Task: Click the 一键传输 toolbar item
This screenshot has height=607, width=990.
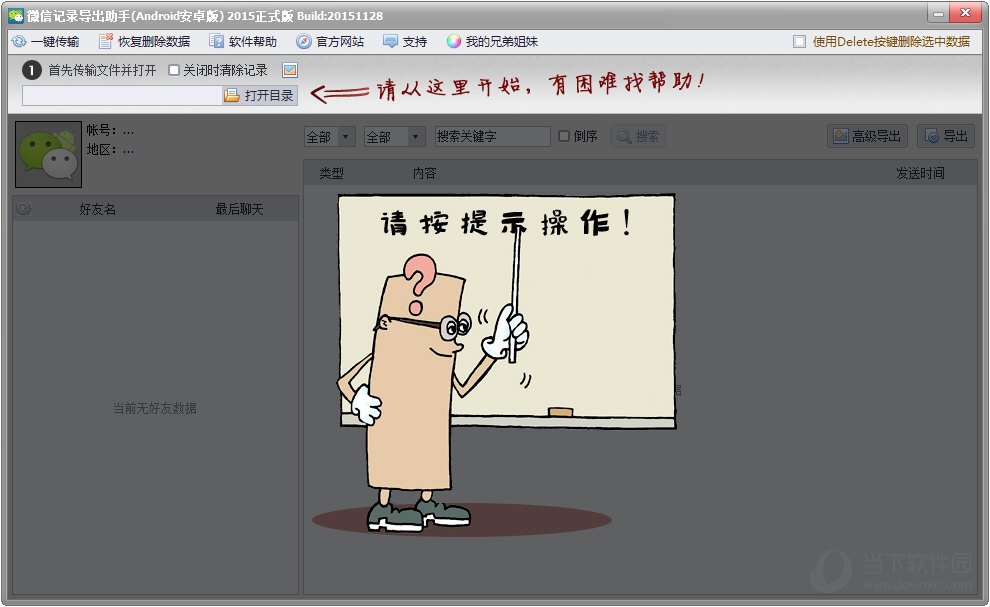Action: pos(45,42)
